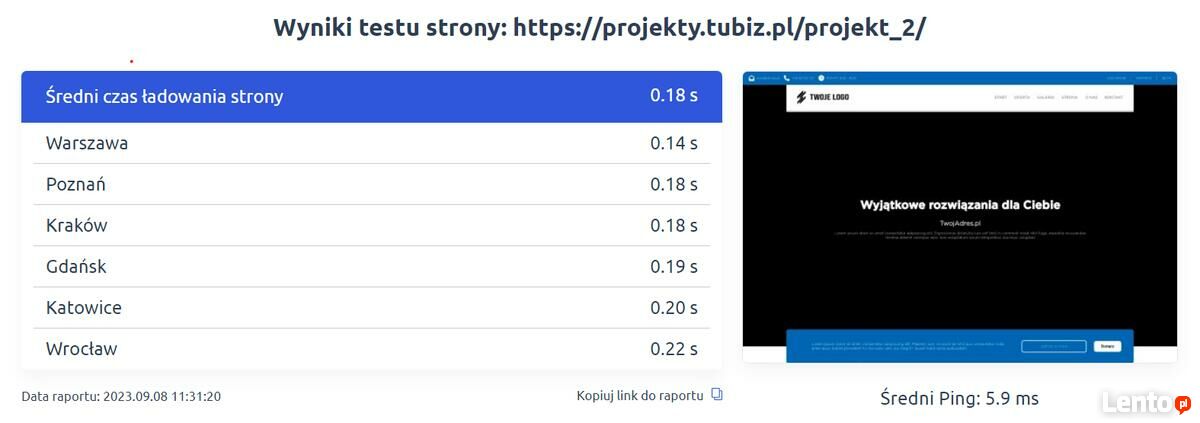This screenshot has height=423, width=1200.
Task: Select the Wrocław result row
Action: click(371, 349)
